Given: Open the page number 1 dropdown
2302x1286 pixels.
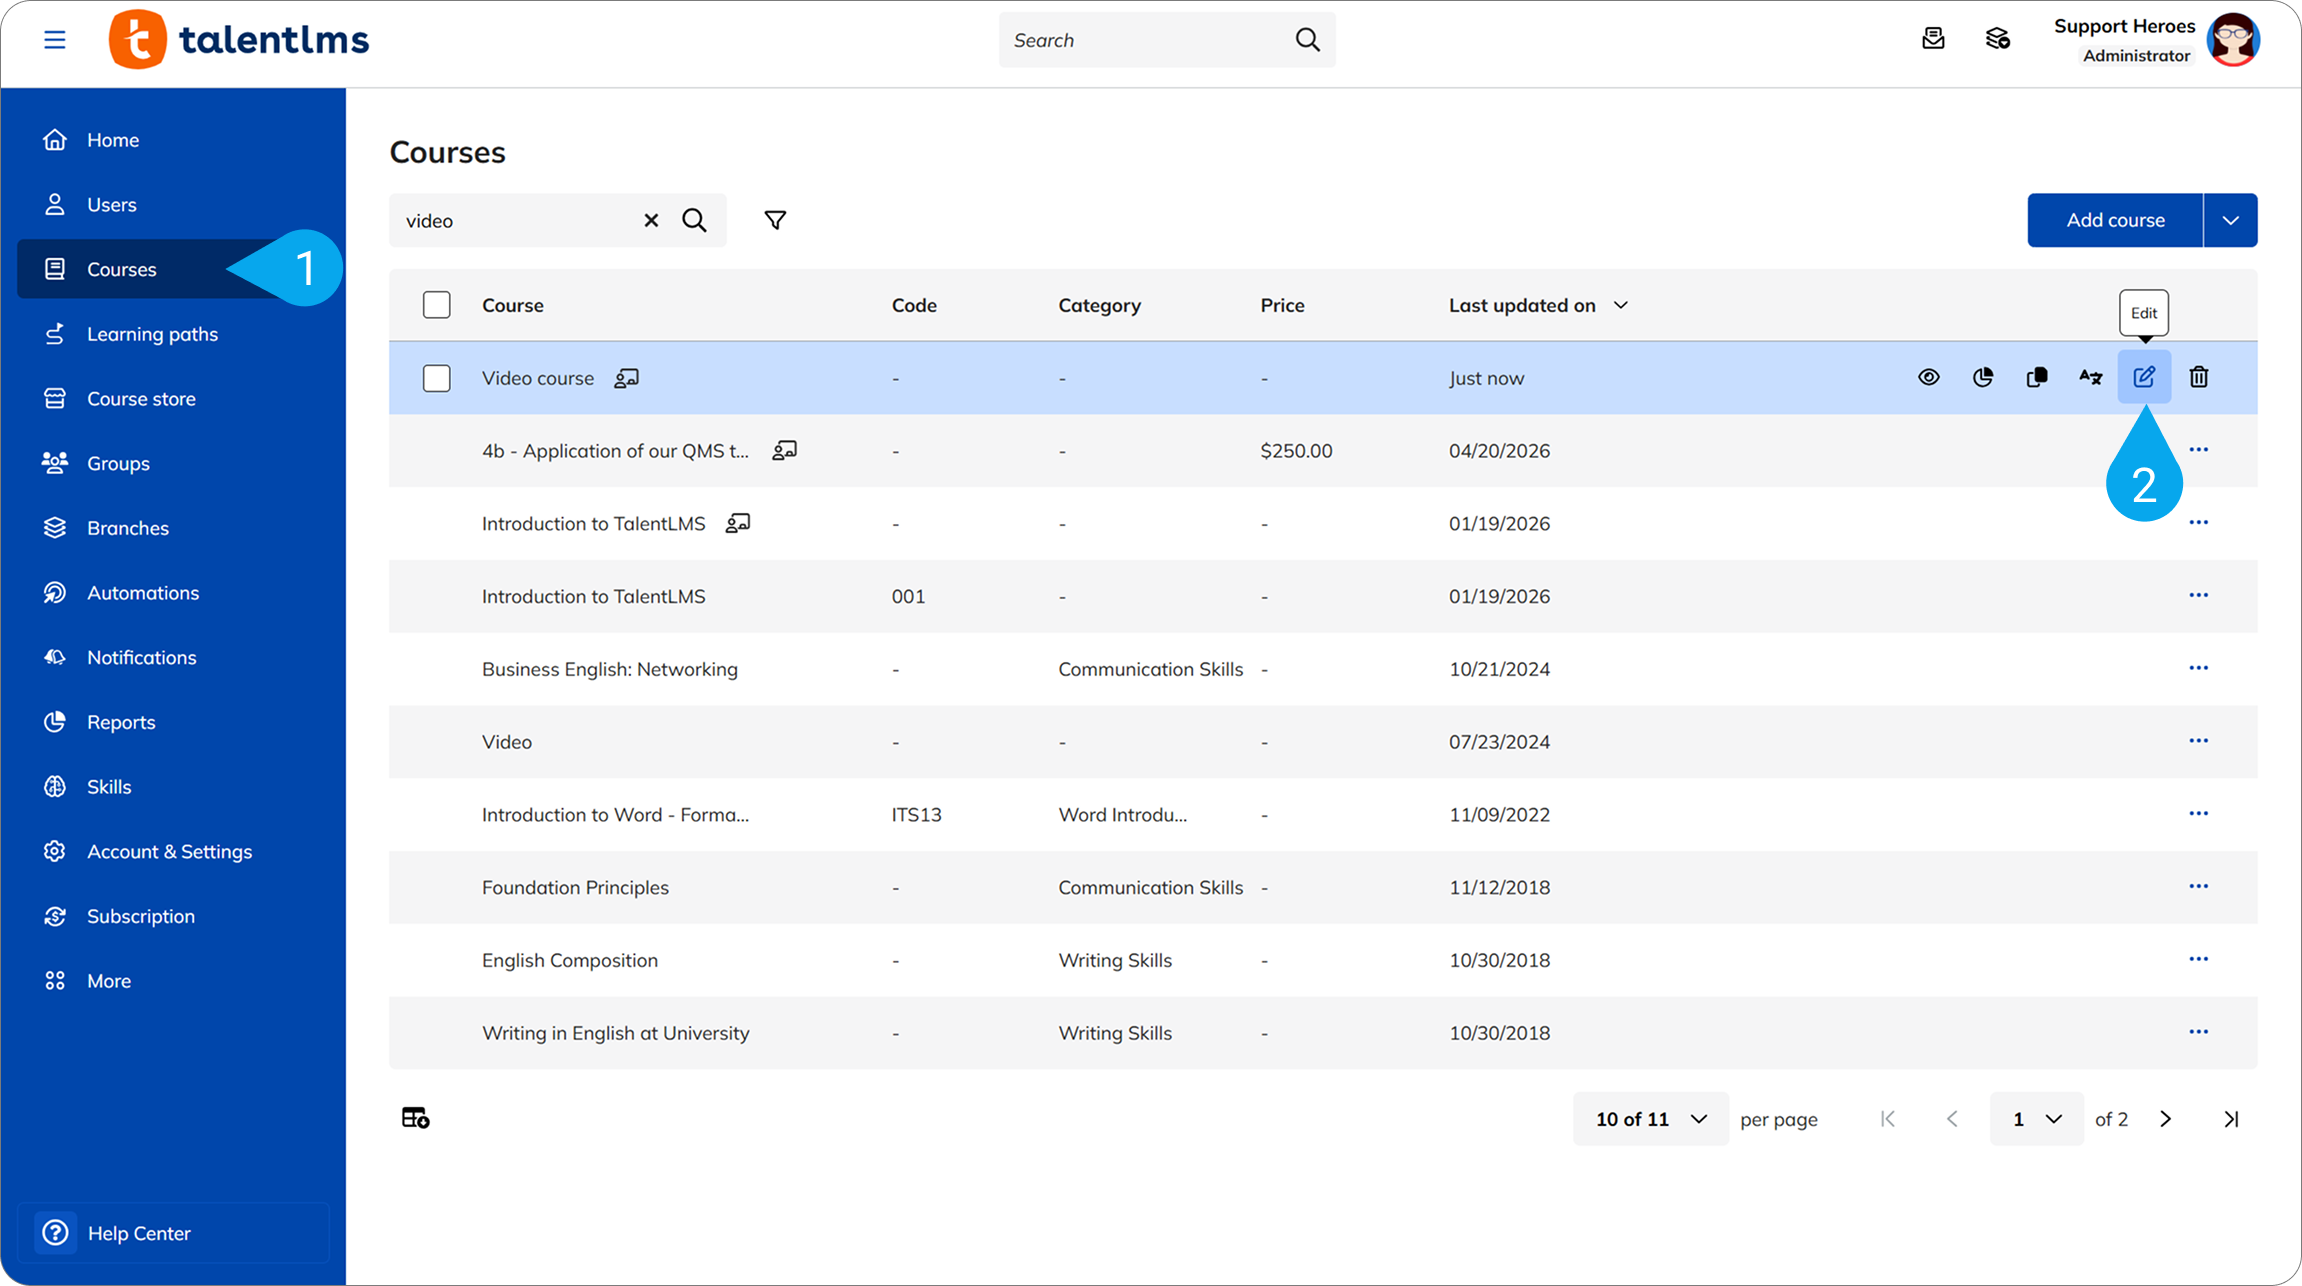Looking at the screenshot, I should 2036,1119.
